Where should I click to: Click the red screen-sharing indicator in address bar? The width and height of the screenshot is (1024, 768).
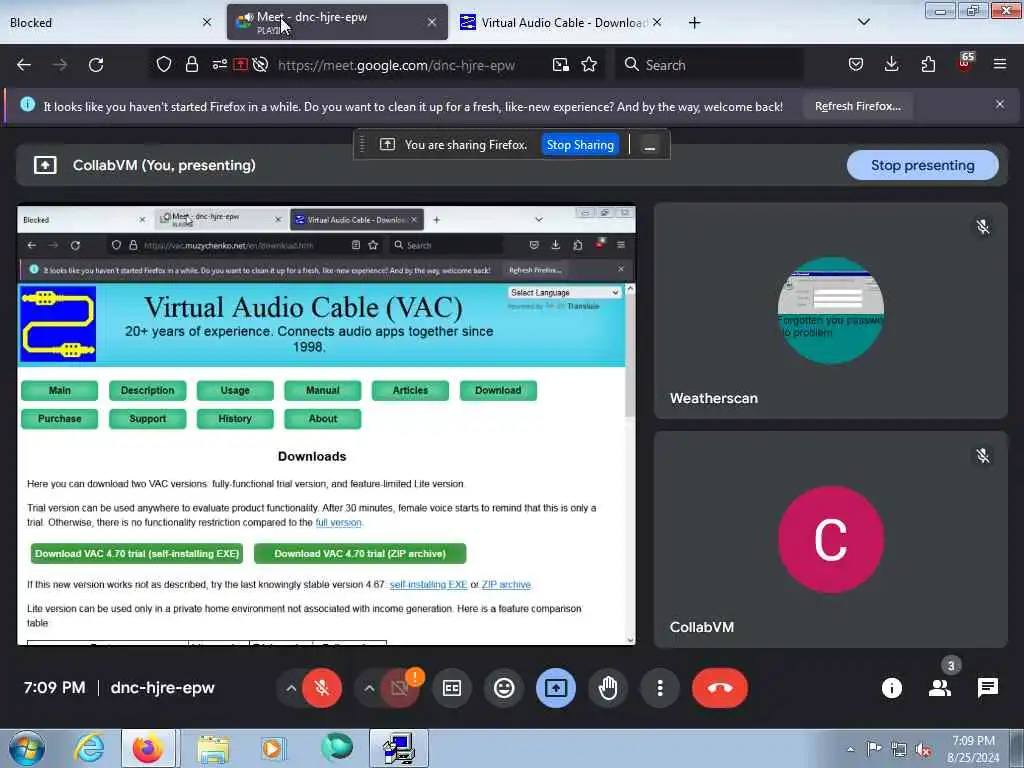click(x=240, y=65)
